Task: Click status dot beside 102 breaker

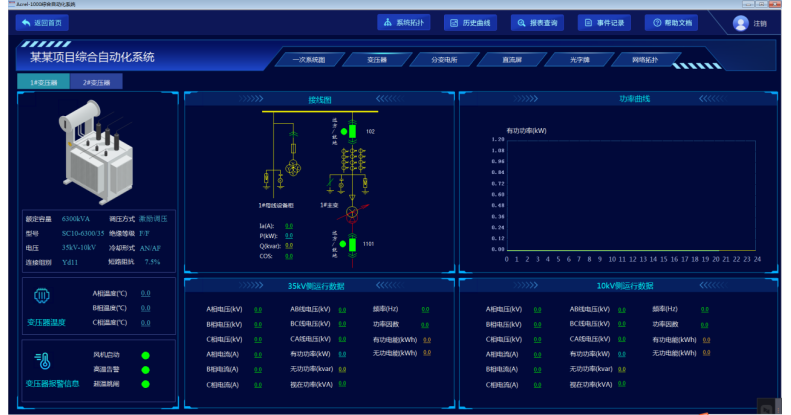Action: 344,132
